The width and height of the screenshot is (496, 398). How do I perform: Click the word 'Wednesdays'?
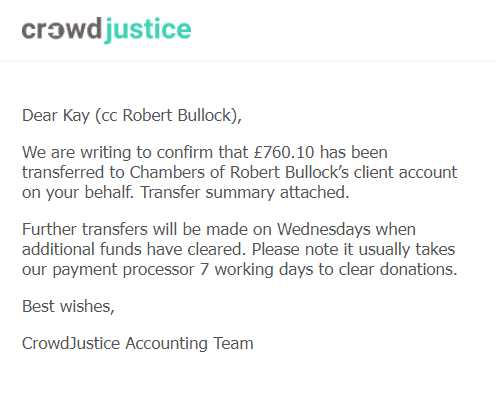(x=324, y=229)
